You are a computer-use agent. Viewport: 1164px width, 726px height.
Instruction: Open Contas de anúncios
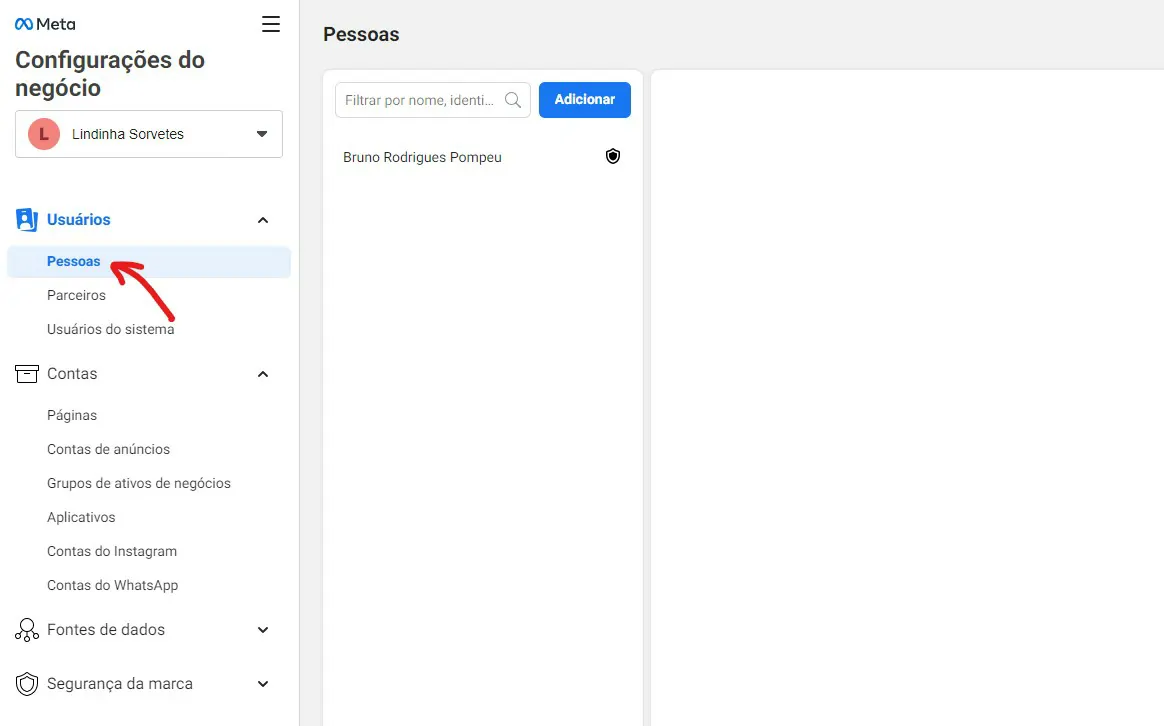[x=108, y=449]
